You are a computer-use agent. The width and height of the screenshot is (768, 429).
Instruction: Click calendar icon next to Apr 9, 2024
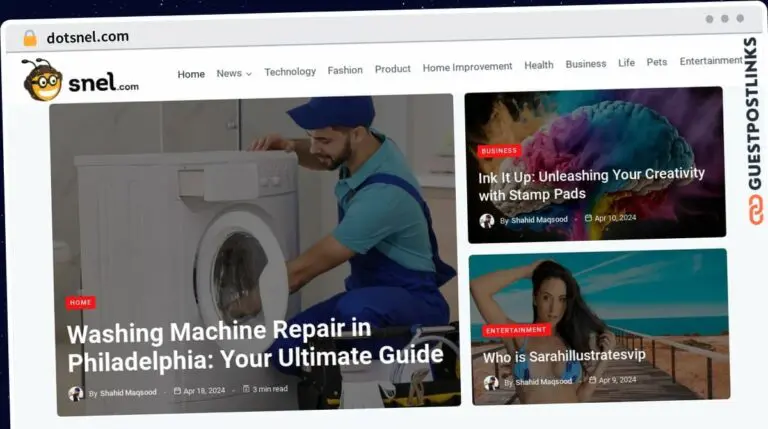pyautogui.click(x=593, y=380)
